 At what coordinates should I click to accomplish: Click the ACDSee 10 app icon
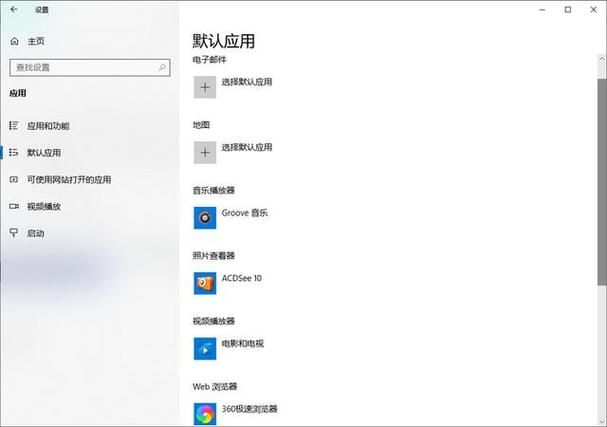(x=204, y=282)
